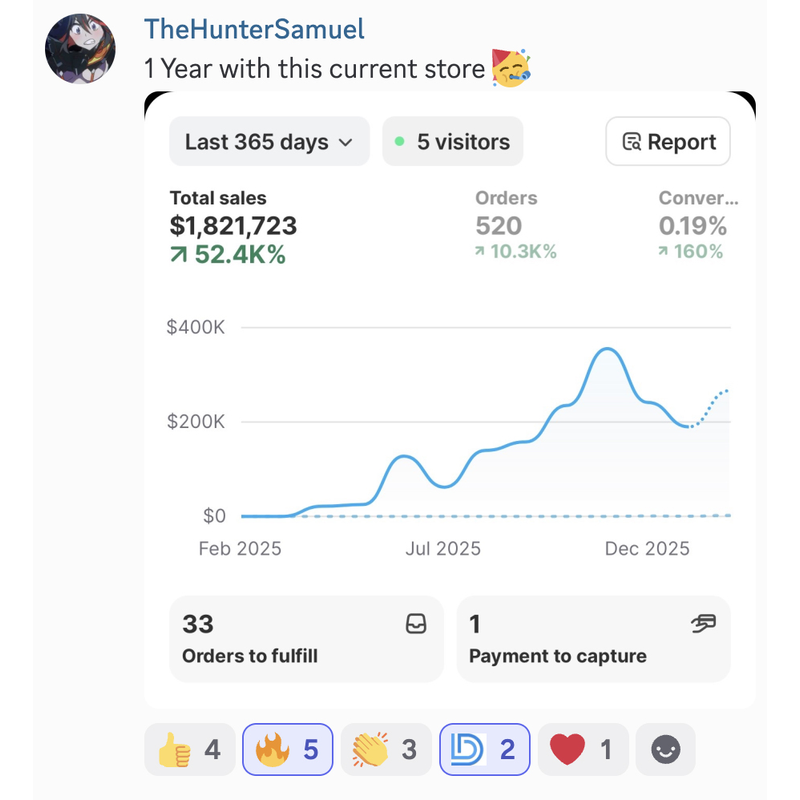
Task: Click TheHunterSamuel's avatar picture
Action: point(80,48)
